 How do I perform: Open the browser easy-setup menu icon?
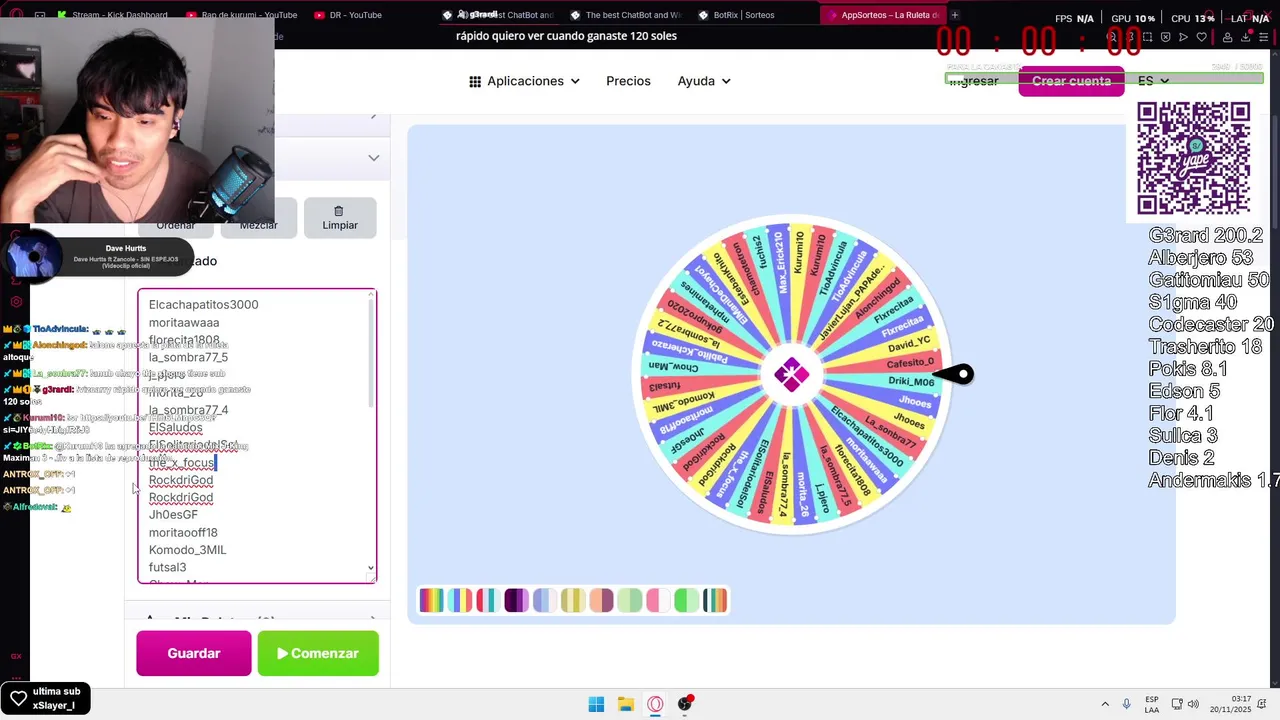click(1265, 37)
